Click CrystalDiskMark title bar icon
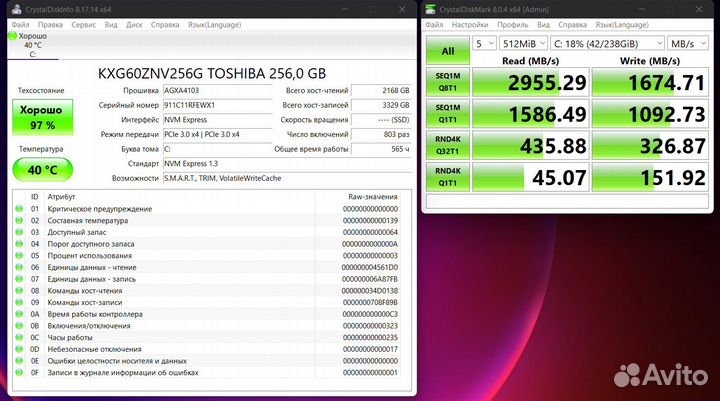This screenshot has width=720, height=401. (x=430, y=9)
